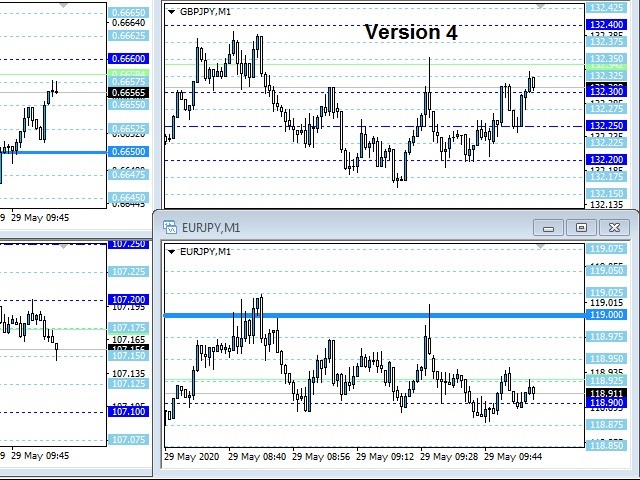Screen dimensions: 640x480
Task: Click the 0.66600 price label
Action: [129, 58]
